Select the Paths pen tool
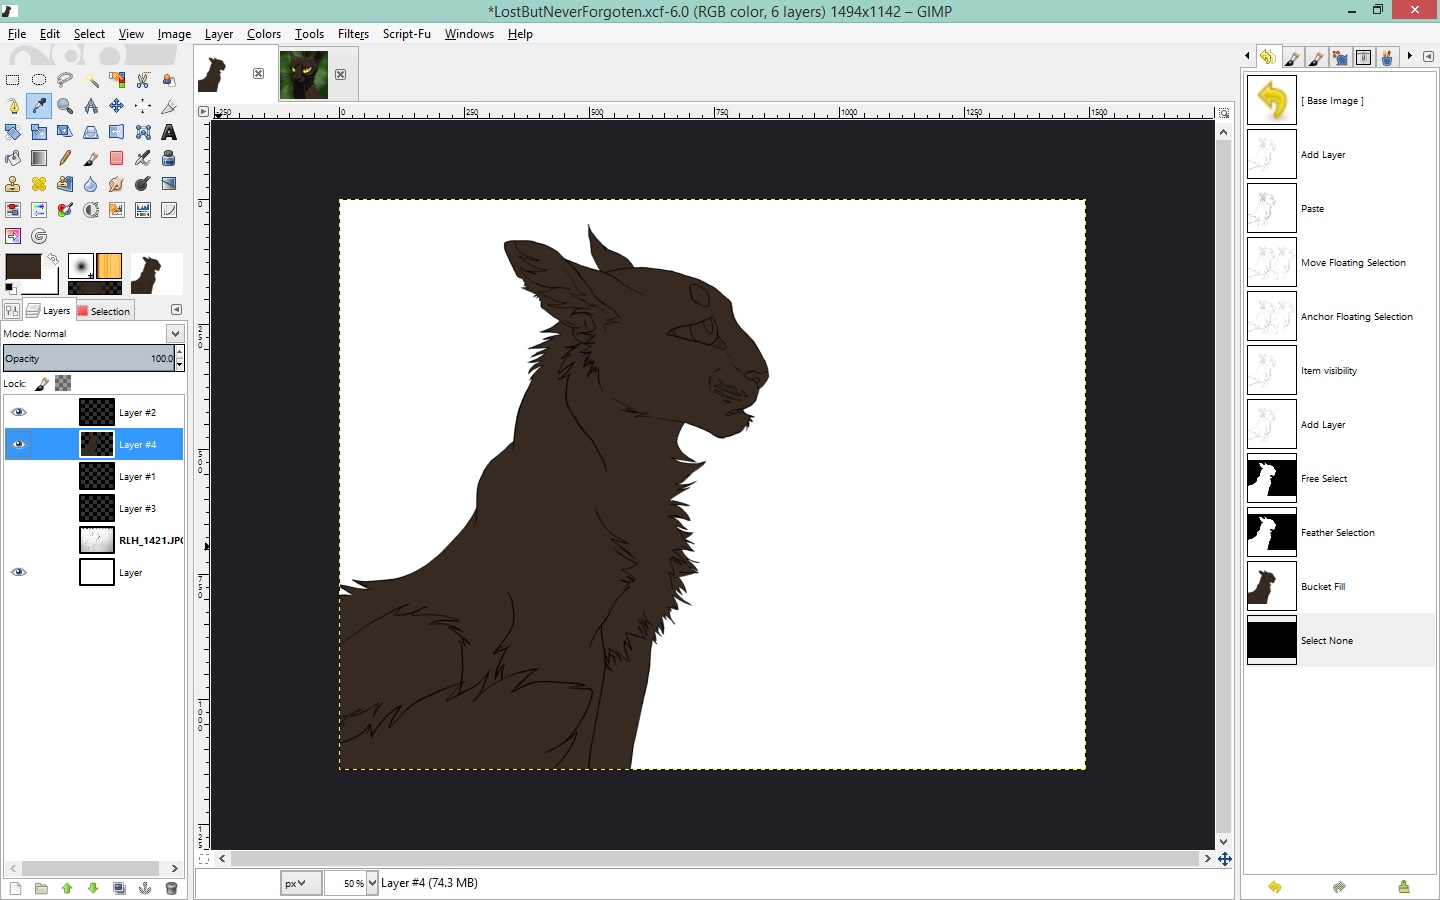Image resolution: width=1440 pixels, height=900 pixels. tap(13, 106)
